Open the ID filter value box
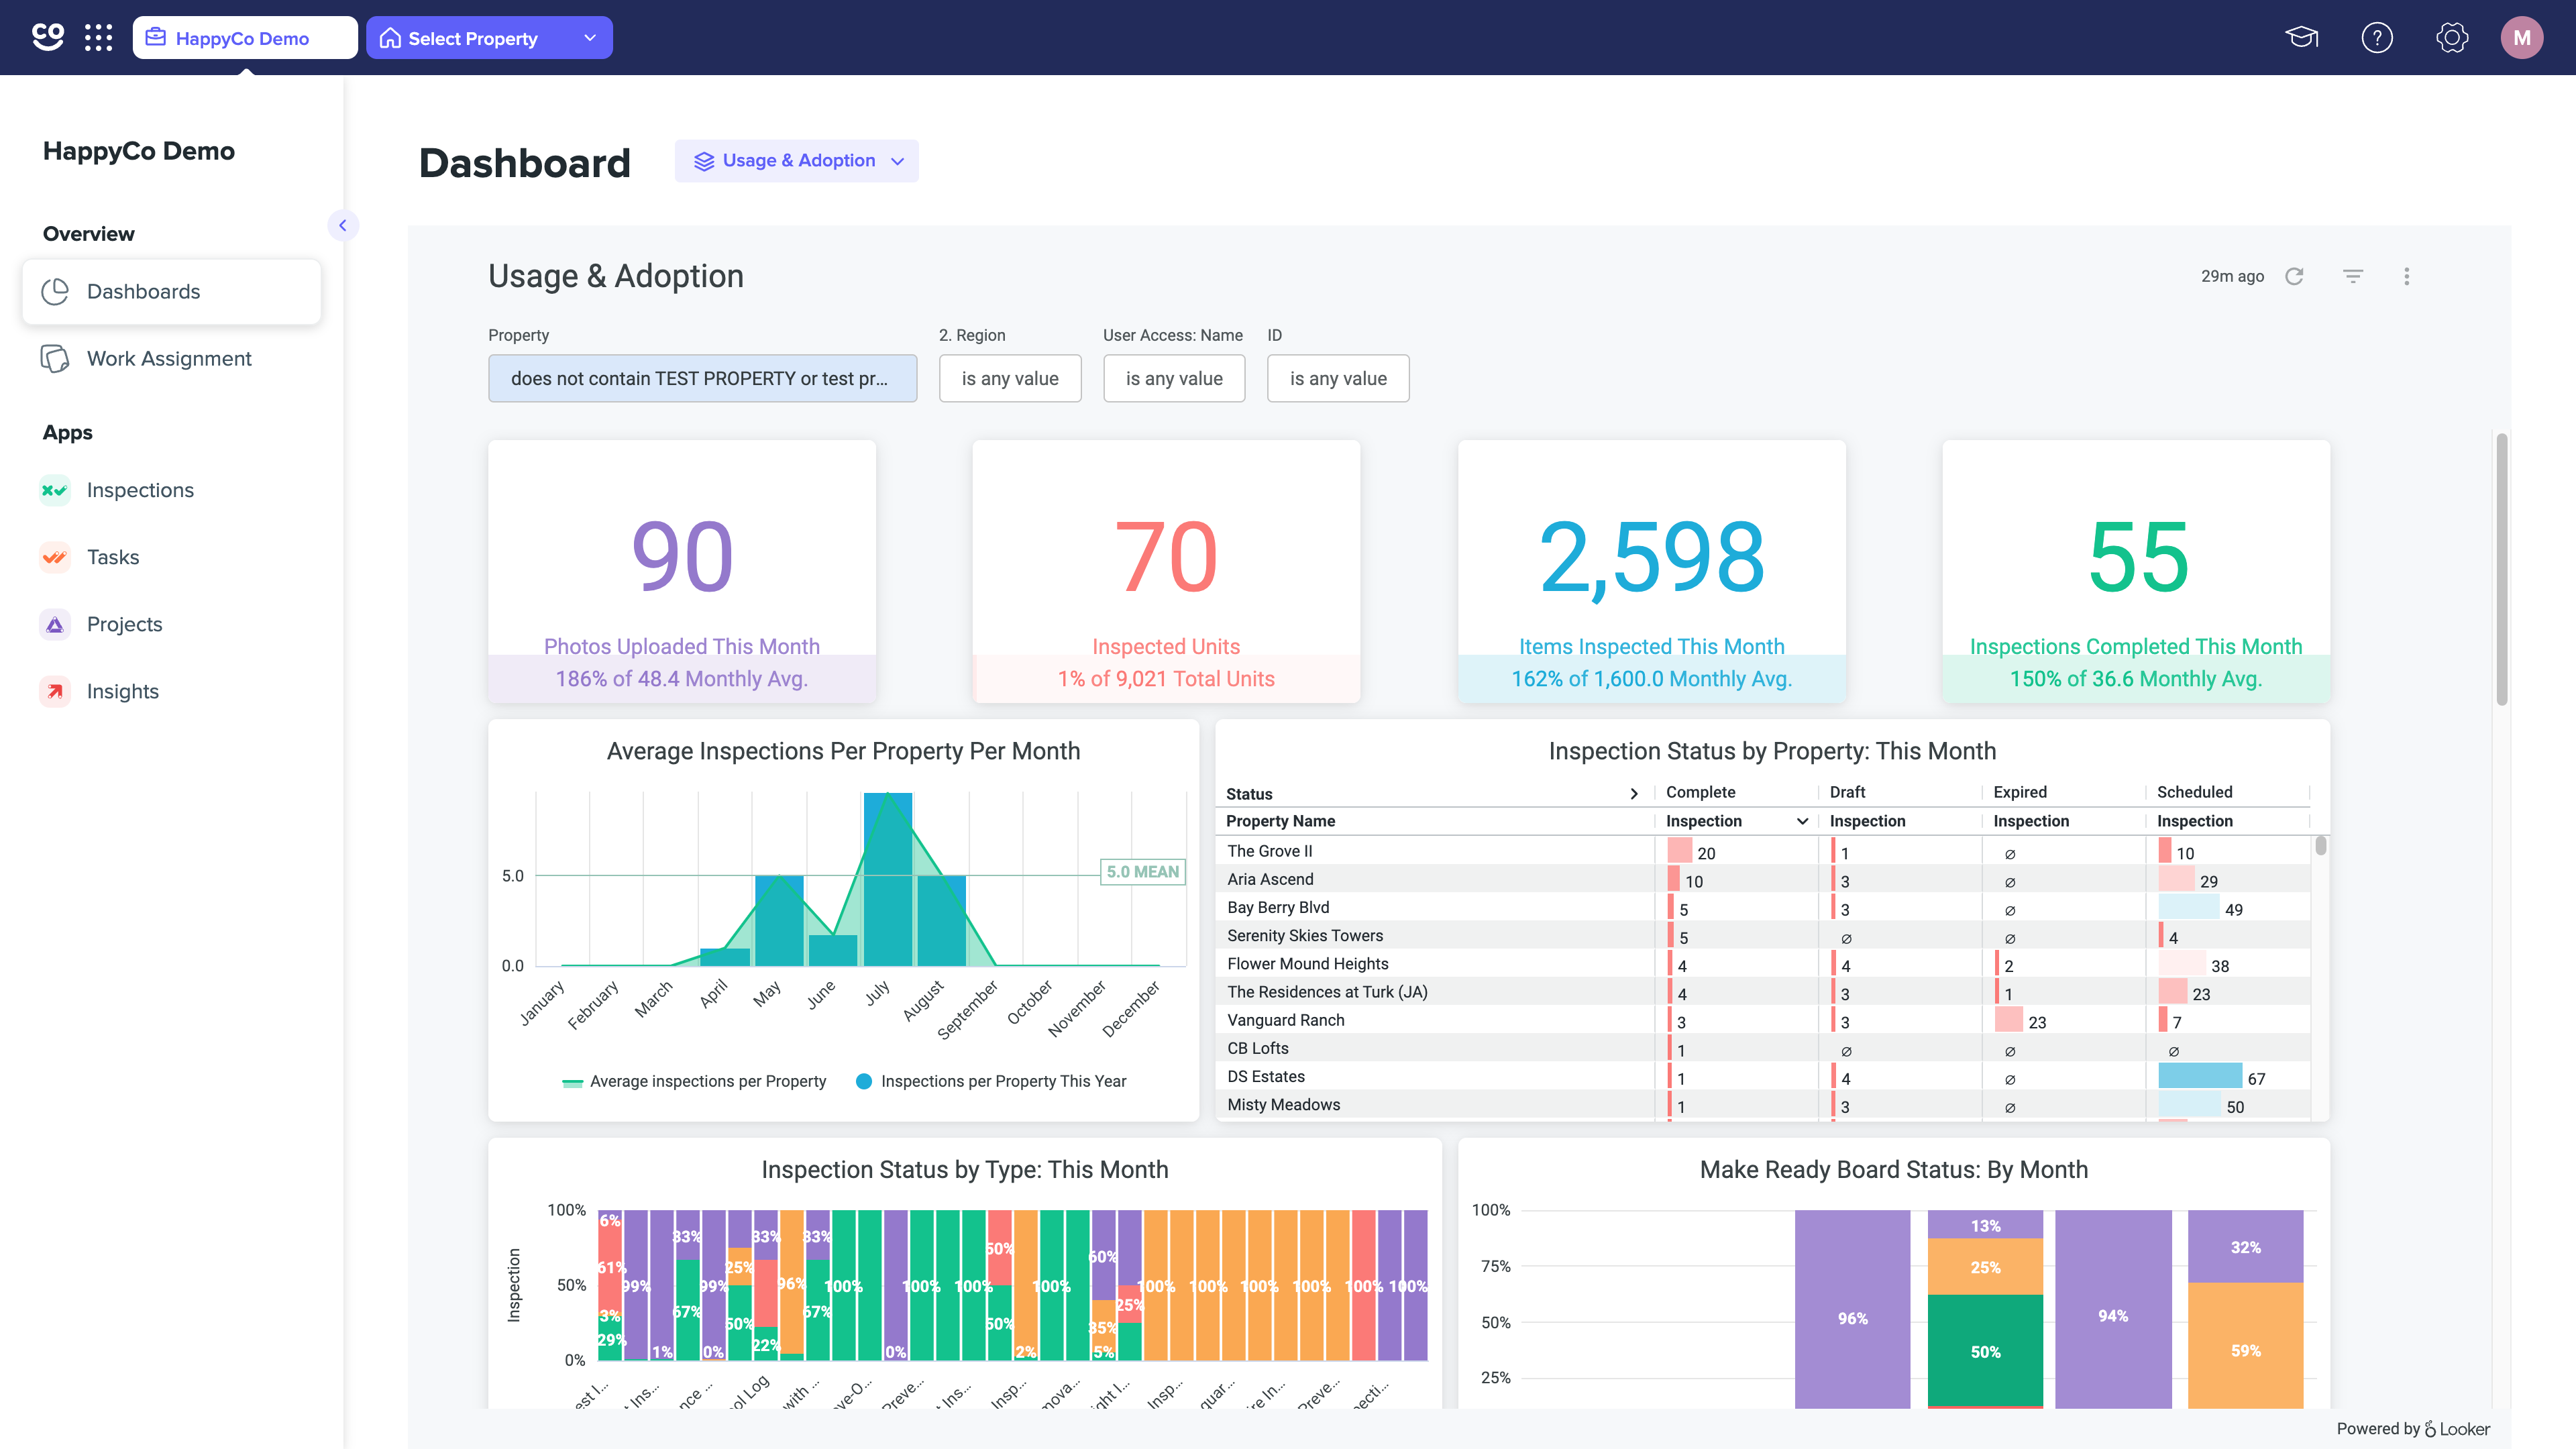Image resolution: width=2576 pixels, height=1449 pixels. 1338,378
